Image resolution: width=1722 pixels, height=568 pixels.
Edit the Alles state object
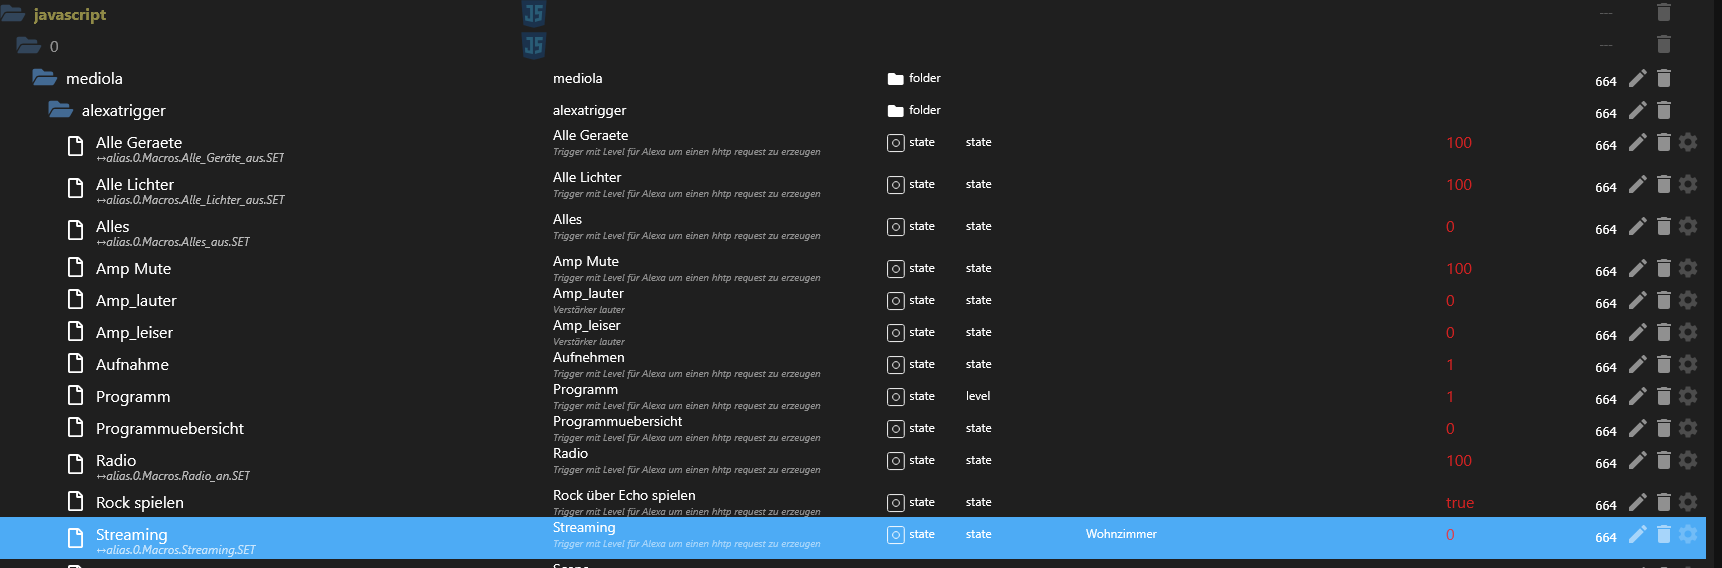(x=1637, y=226)
